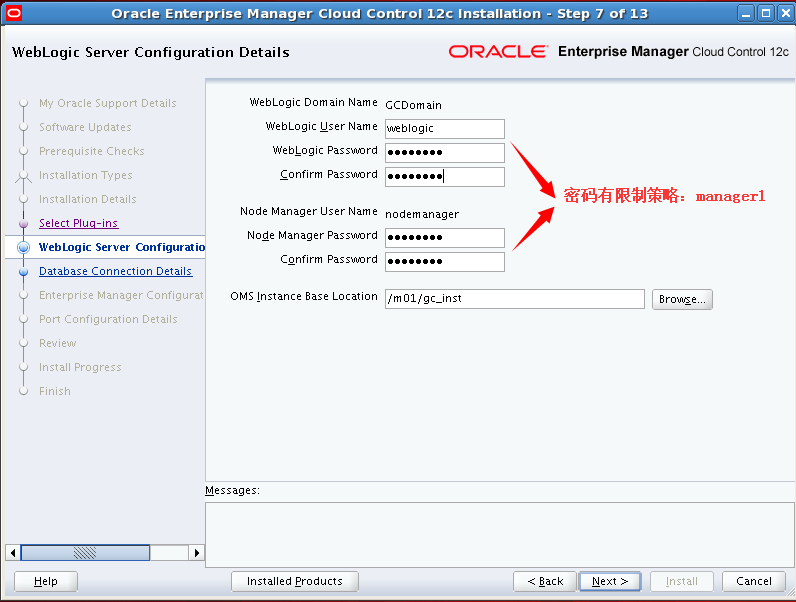The height and width of the screenshot is (602, 796).
Task: Open the Database Connection Details step
Action: 116,271
